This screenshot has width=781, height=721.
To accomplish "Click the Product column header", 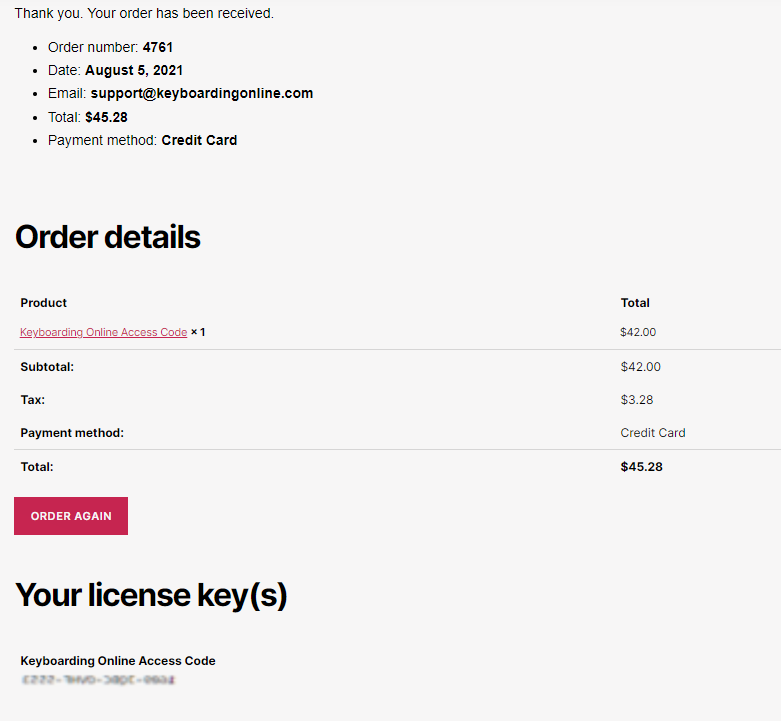I will (44, 302).
